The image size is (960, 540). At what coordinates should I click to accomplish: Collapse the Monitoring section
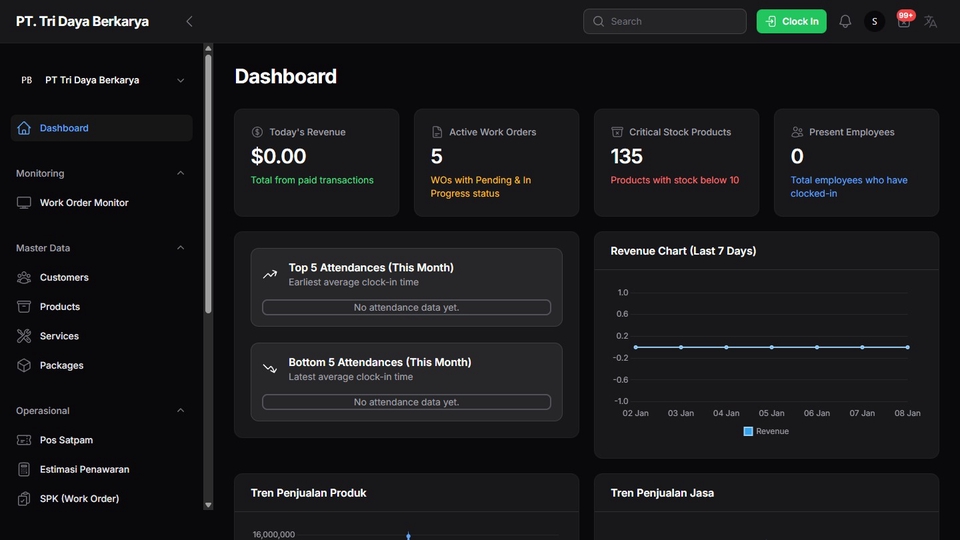click(180, 173)
